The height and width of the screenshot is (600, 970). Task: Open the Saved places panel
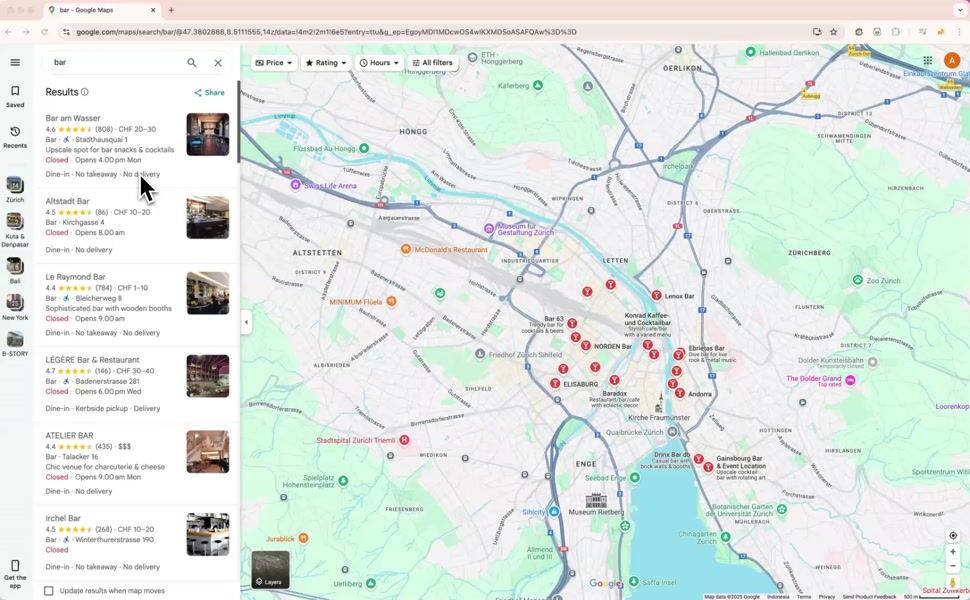[15, 96]
